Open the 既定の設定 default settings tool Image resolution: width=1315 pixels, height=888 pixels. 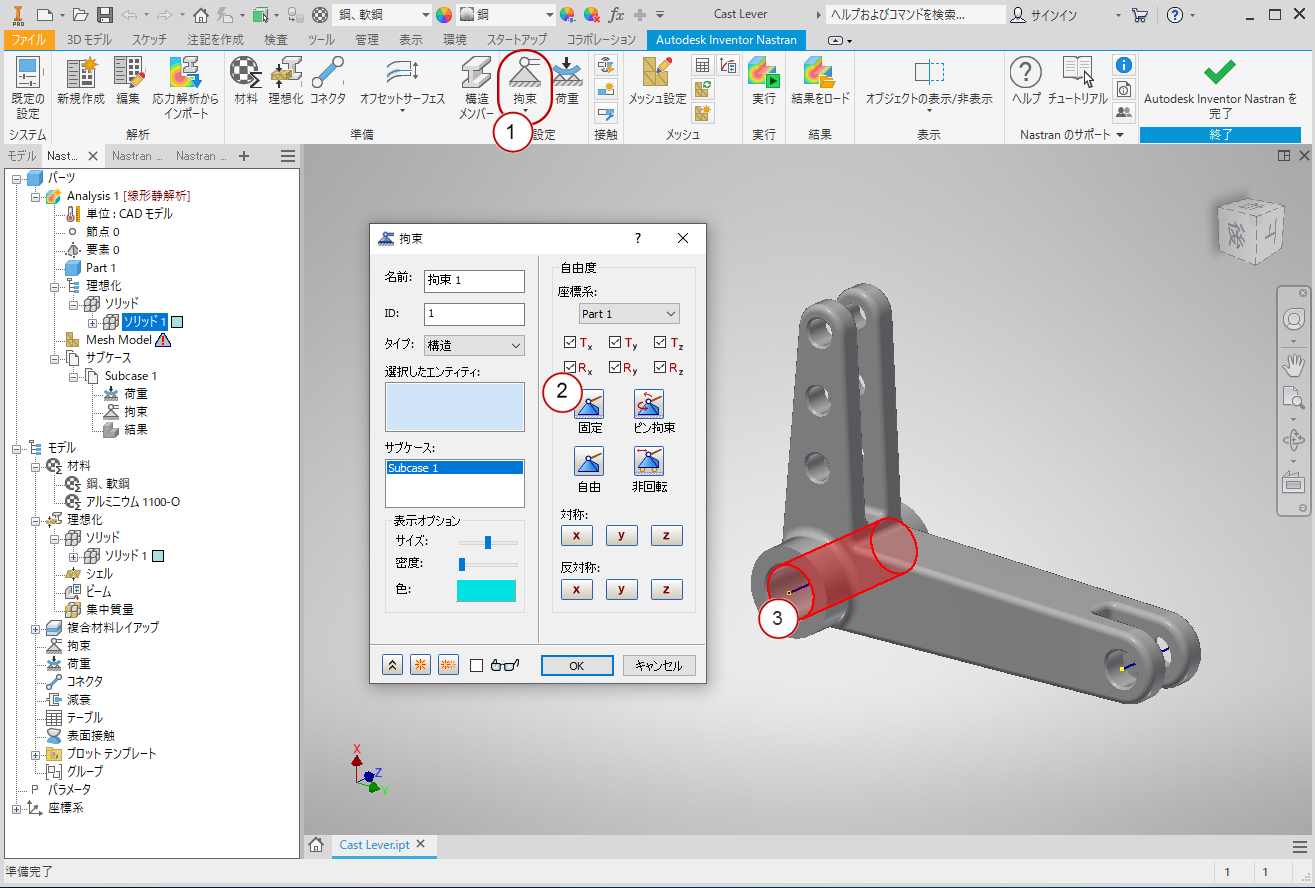pos(27,88)
